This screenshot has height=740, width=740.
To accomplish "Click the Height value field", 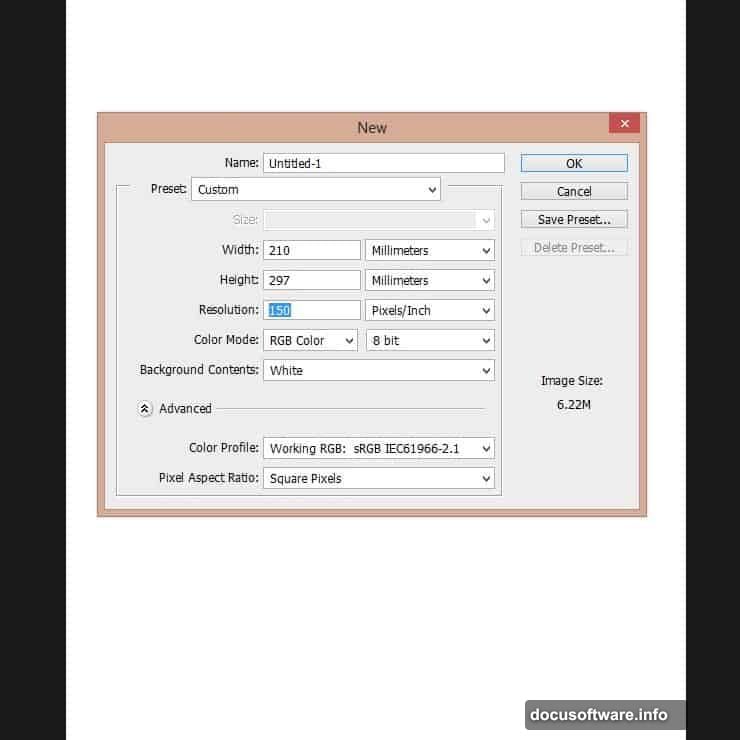I will point(312,280).
